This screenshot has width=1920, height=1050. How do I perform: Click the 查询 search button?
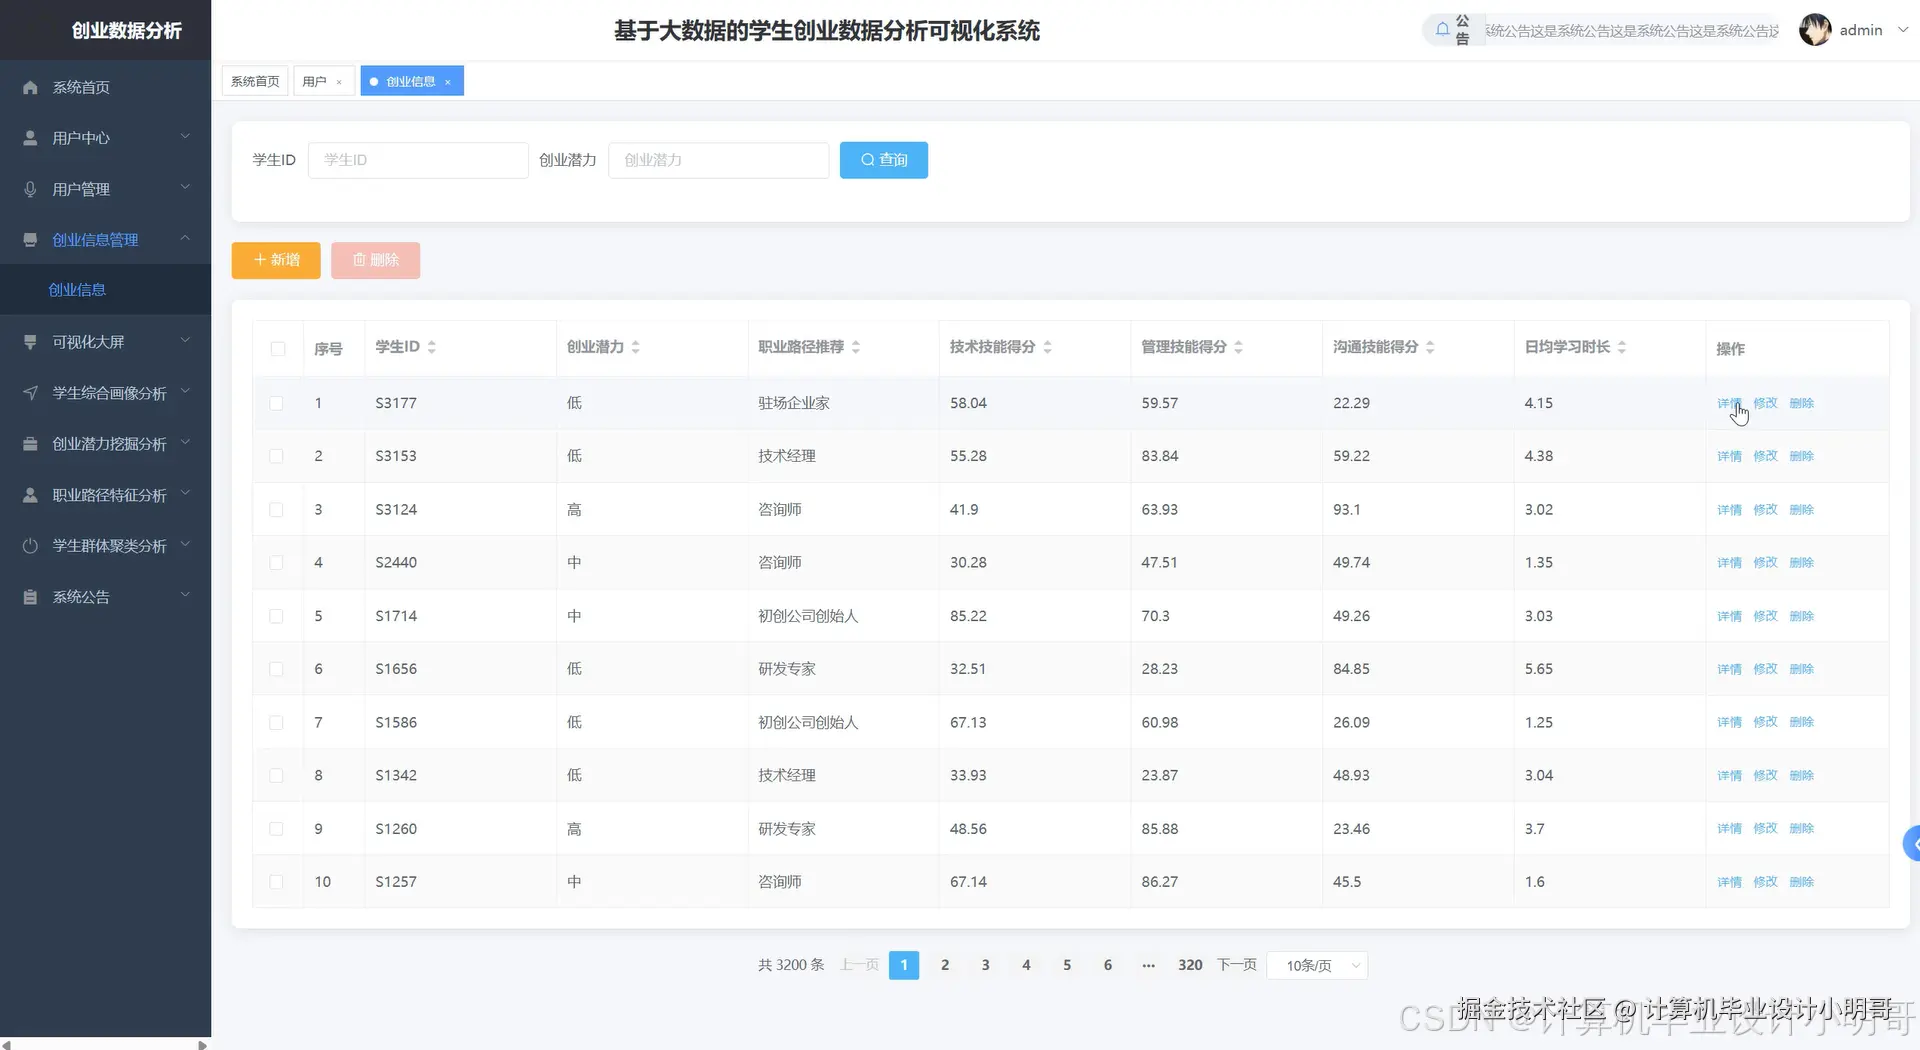tap(883, 160)
